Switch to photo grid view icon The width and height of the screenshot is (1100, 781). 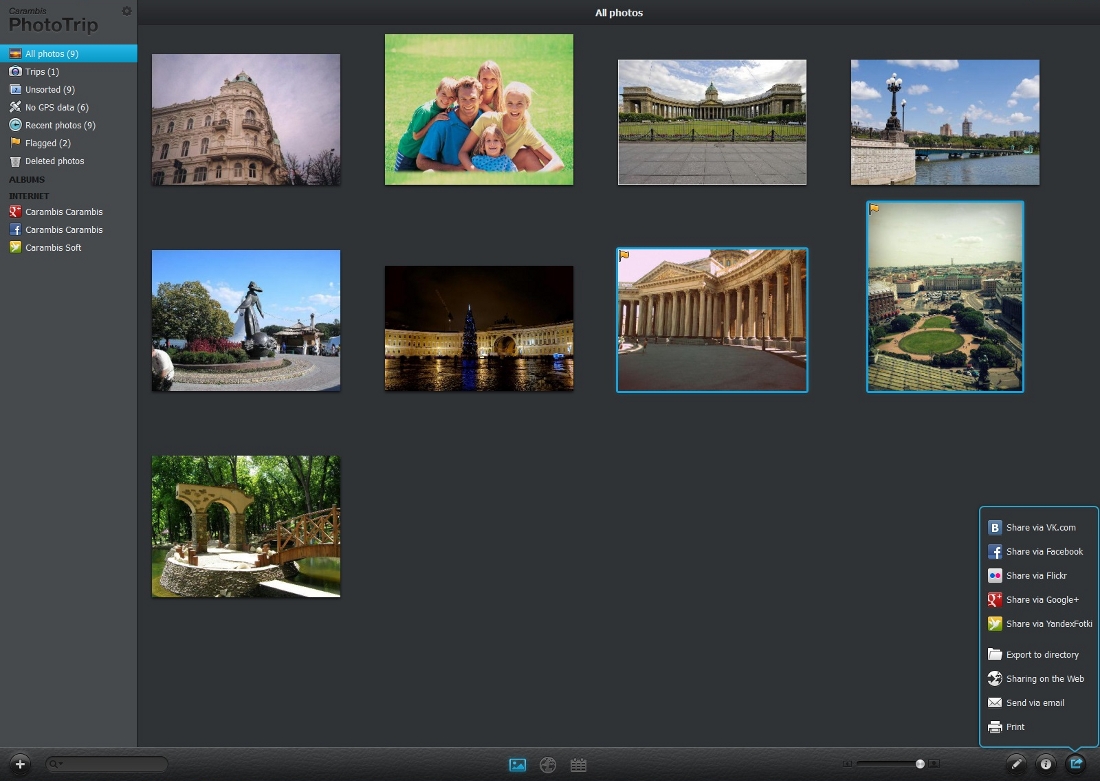(517, 765)
